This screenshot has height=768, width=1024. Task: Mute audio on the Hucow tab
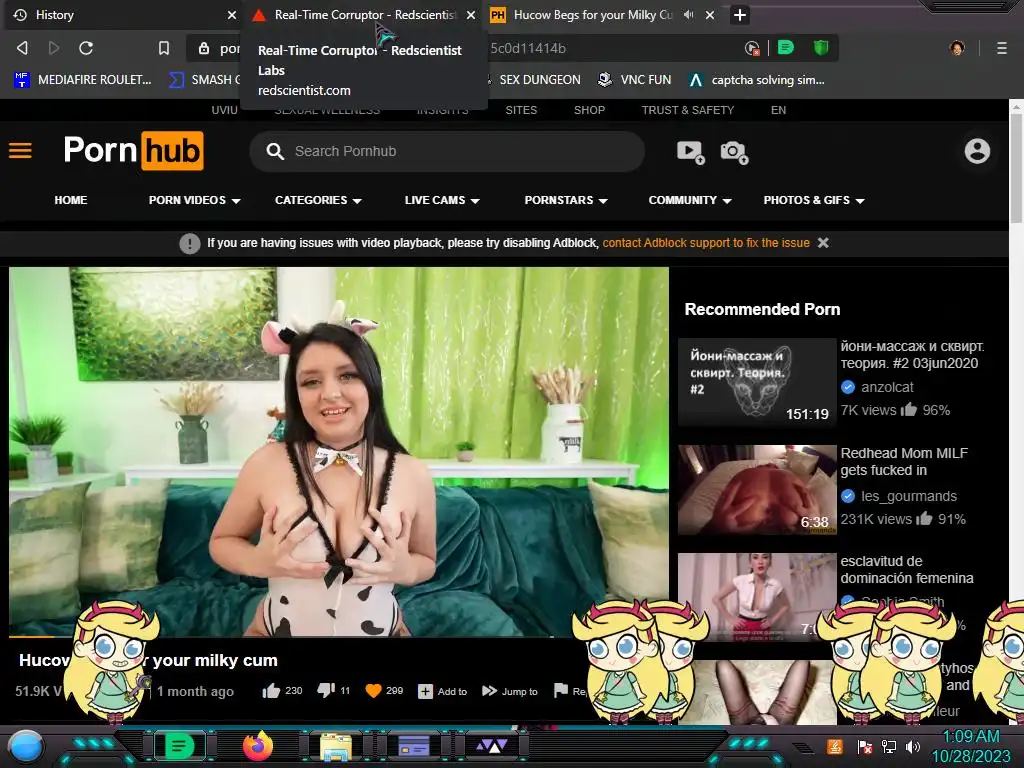[688, 14]
